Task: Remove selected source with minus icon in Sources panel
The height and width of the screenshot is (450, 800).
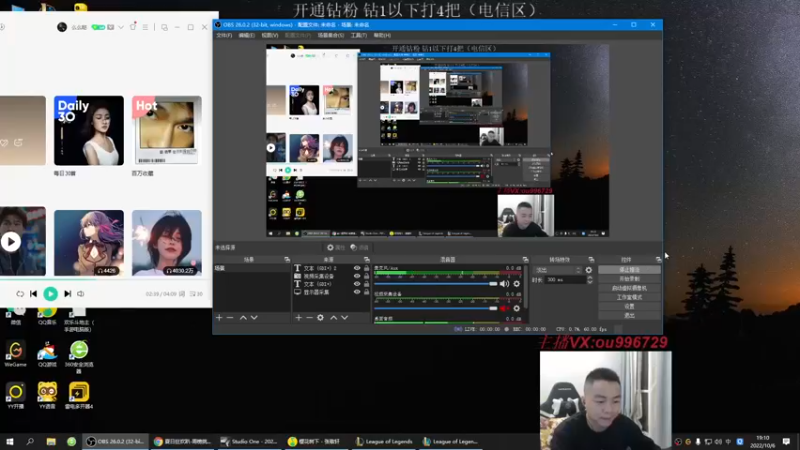Action: coord(309,317)
